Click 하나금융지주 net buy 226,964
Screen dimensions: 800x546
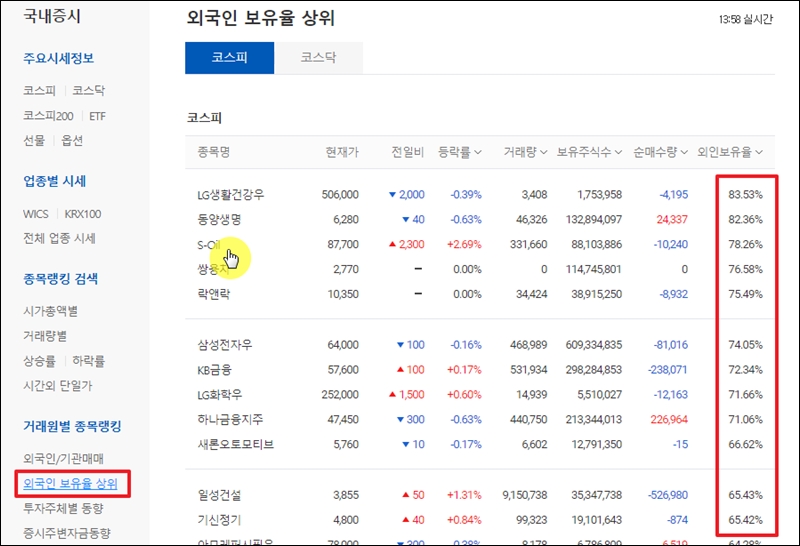(x=669, y=419)
